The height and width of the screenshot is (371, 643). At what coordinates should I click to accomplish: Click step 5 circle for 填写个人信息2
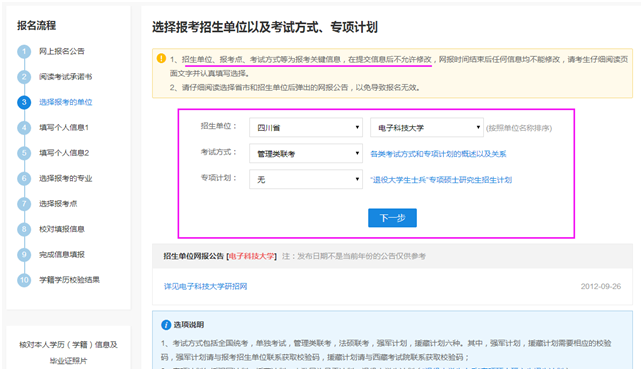coord(24,153)
